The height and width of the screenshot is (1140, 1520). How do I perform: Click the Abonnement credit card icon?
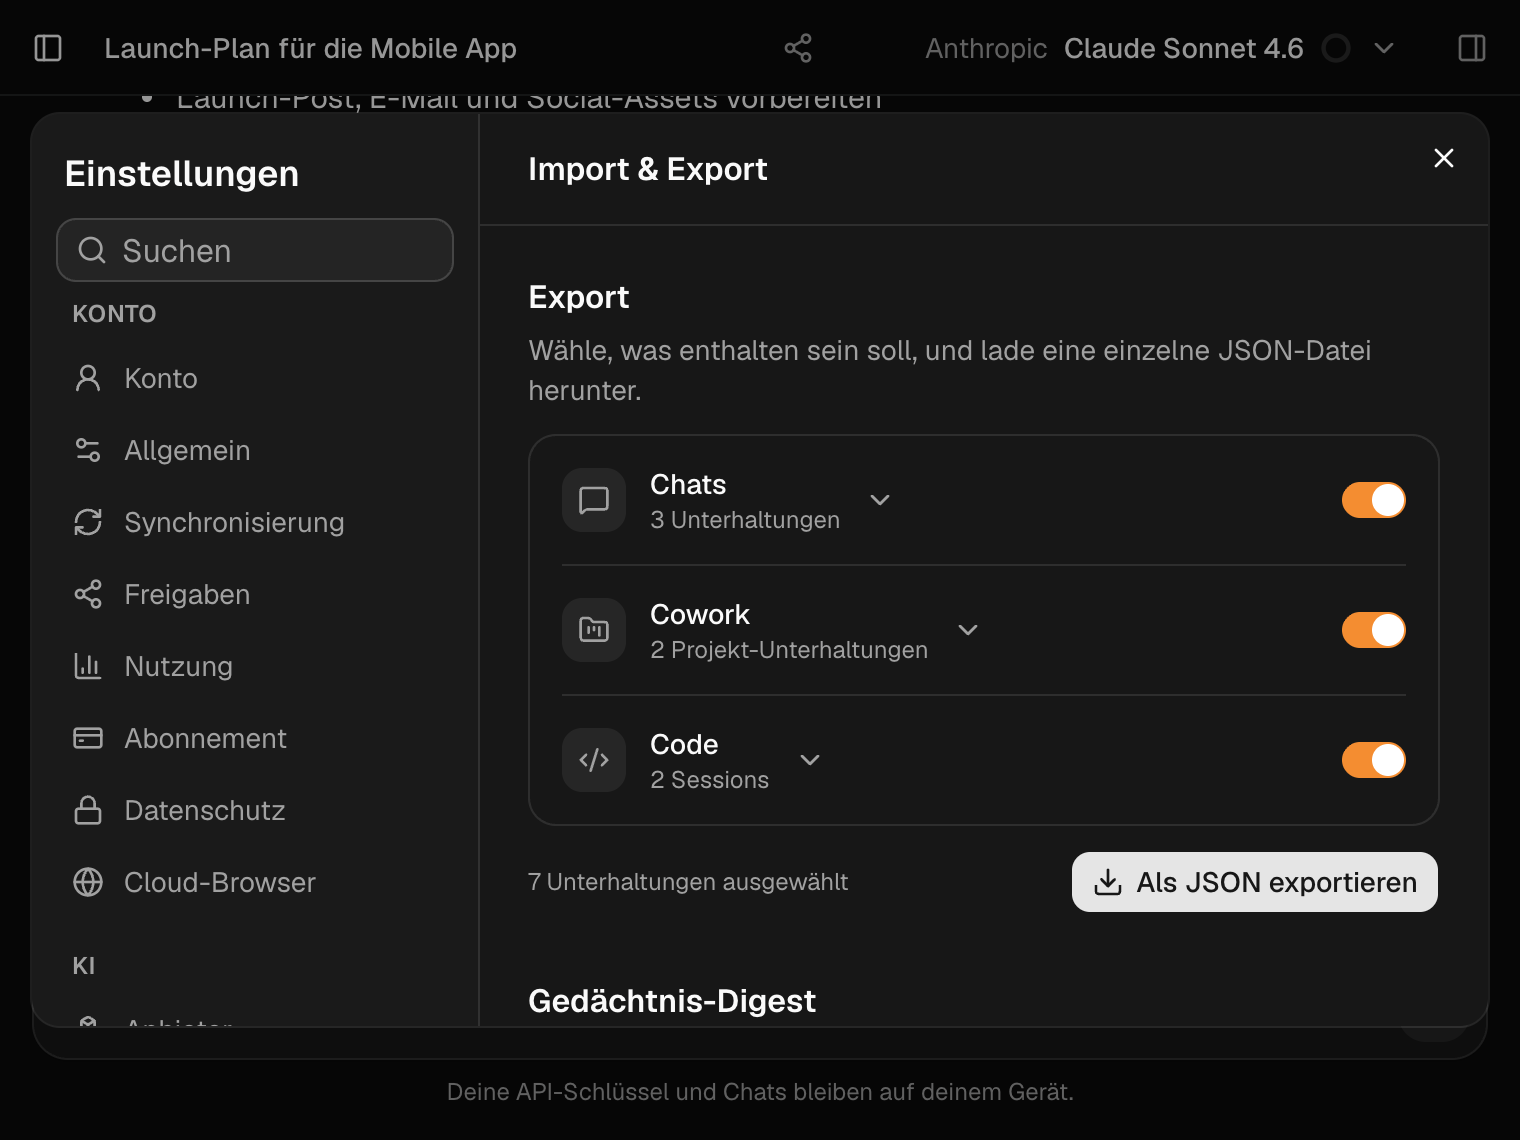pyautogui.click(x=88, y=738)
